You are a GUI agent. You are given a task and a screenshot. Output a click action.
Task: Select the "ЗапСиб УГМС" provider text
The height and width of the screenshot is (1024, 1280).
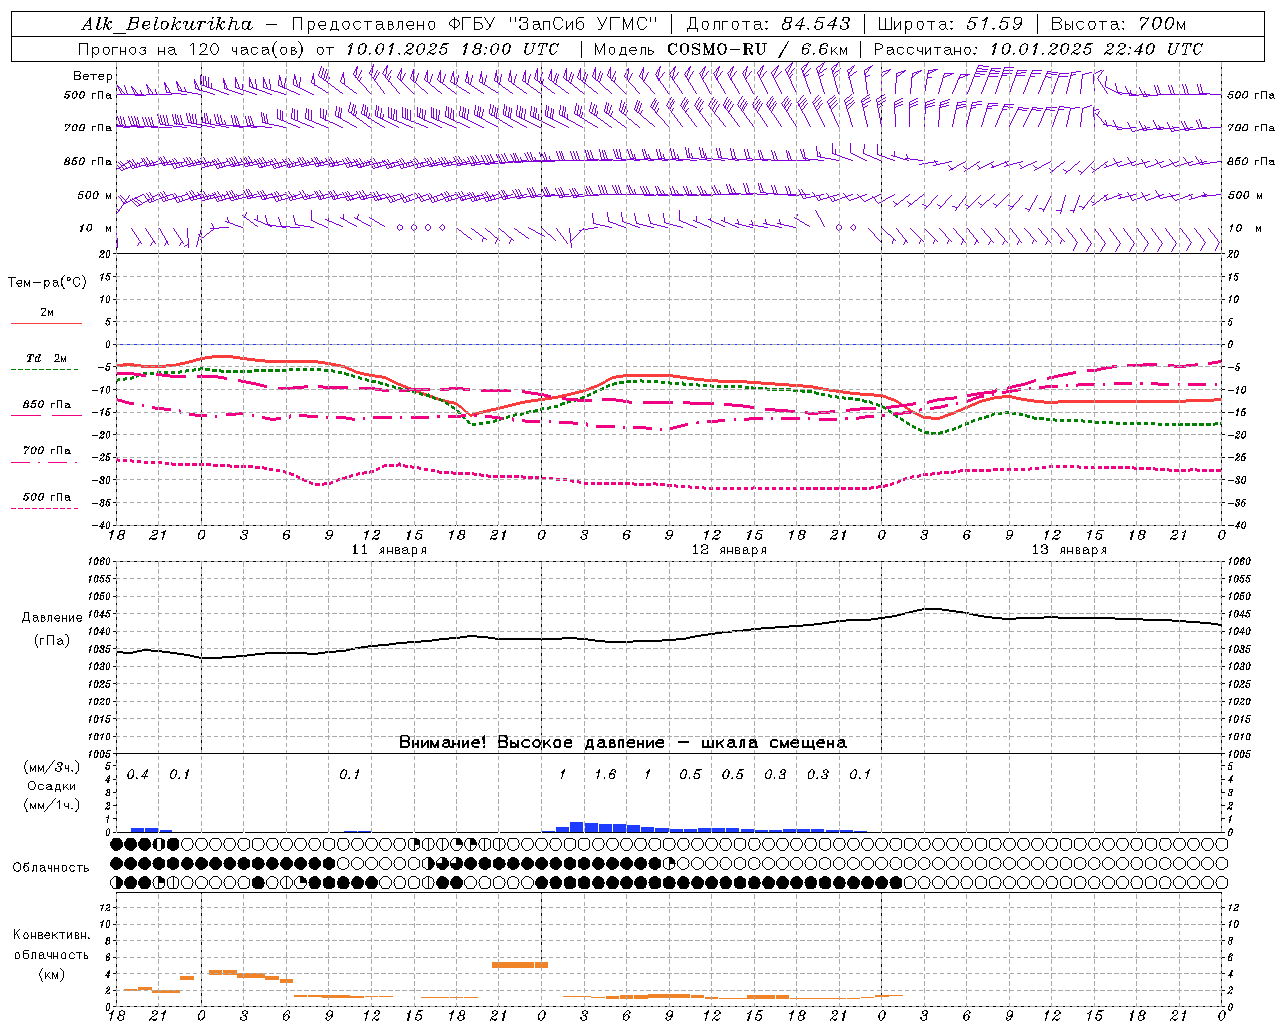(582, 24)
